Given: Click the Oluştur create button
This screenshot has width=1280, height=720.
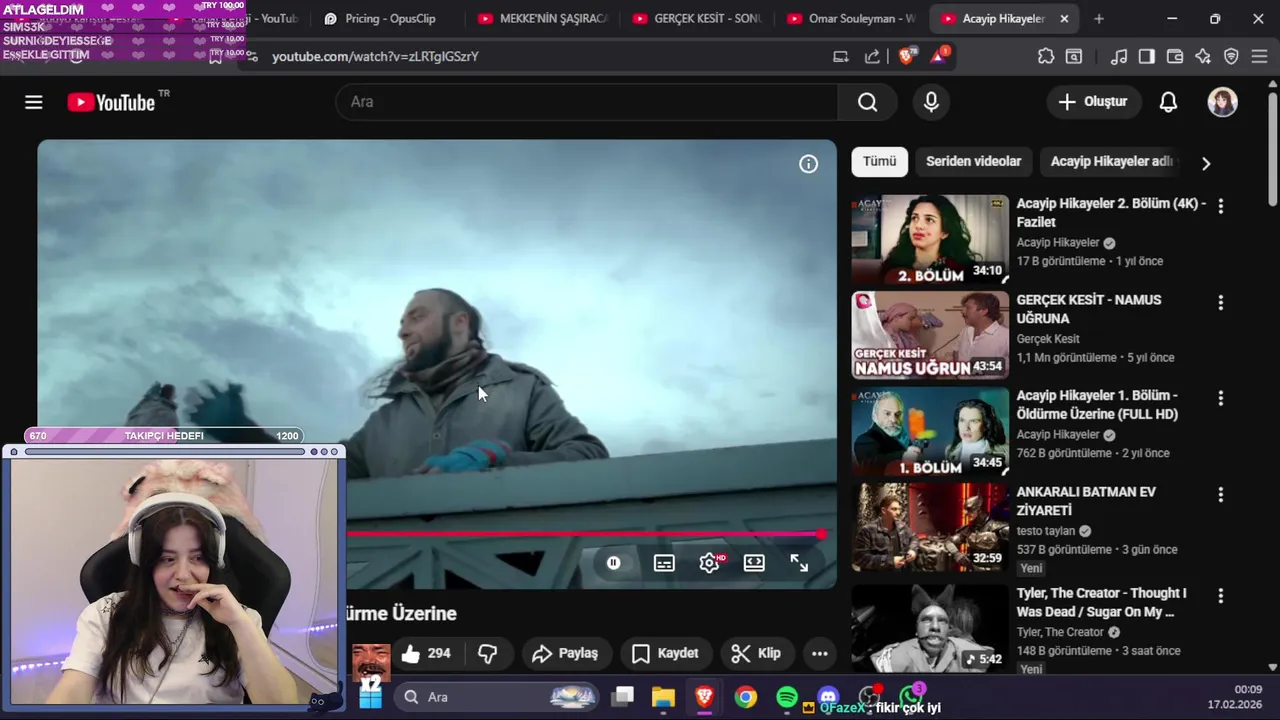Looking at the screenshot, I should point(1092,102).
